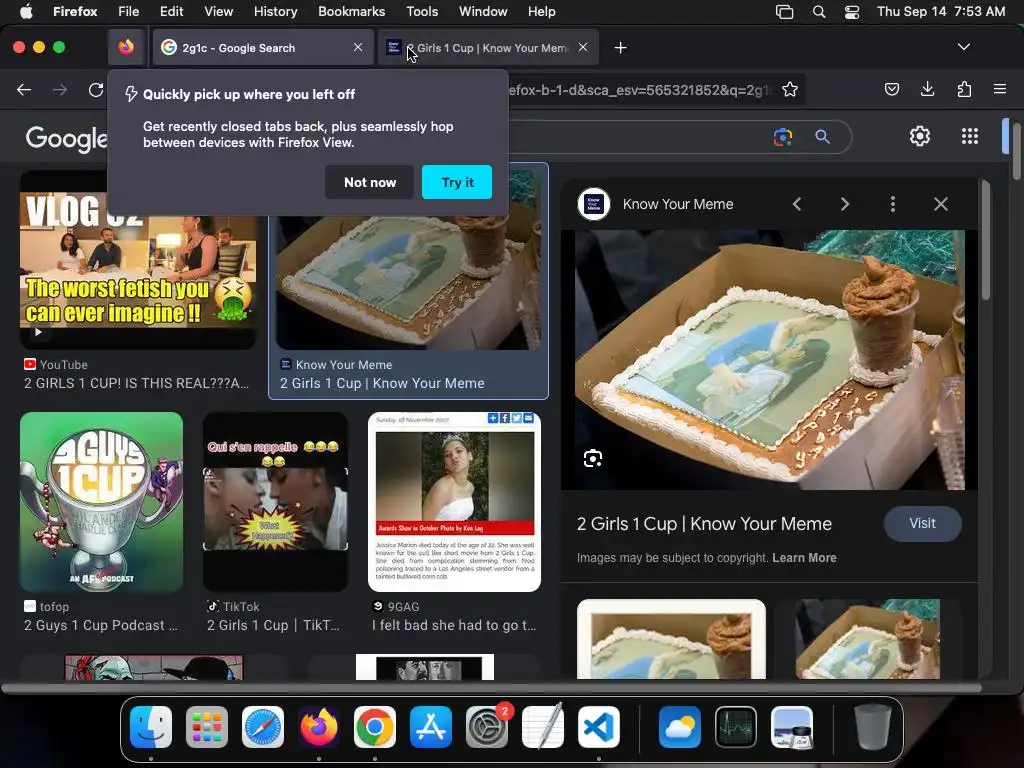Open App Store from the Dock
1024x768 pixels.
[x=430, y=727]
